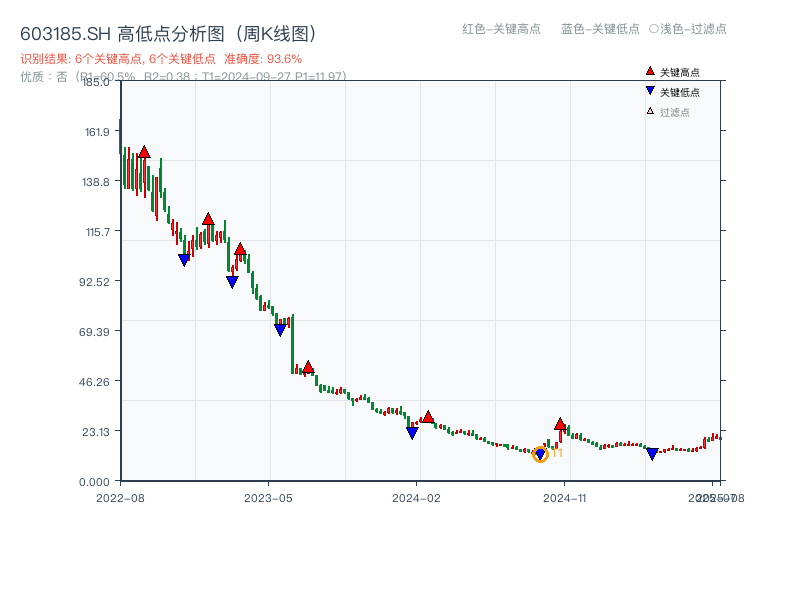The image size is (800, 600).
Task: Select the red triangle marker above the T1 label
Action: coord(560,424)
